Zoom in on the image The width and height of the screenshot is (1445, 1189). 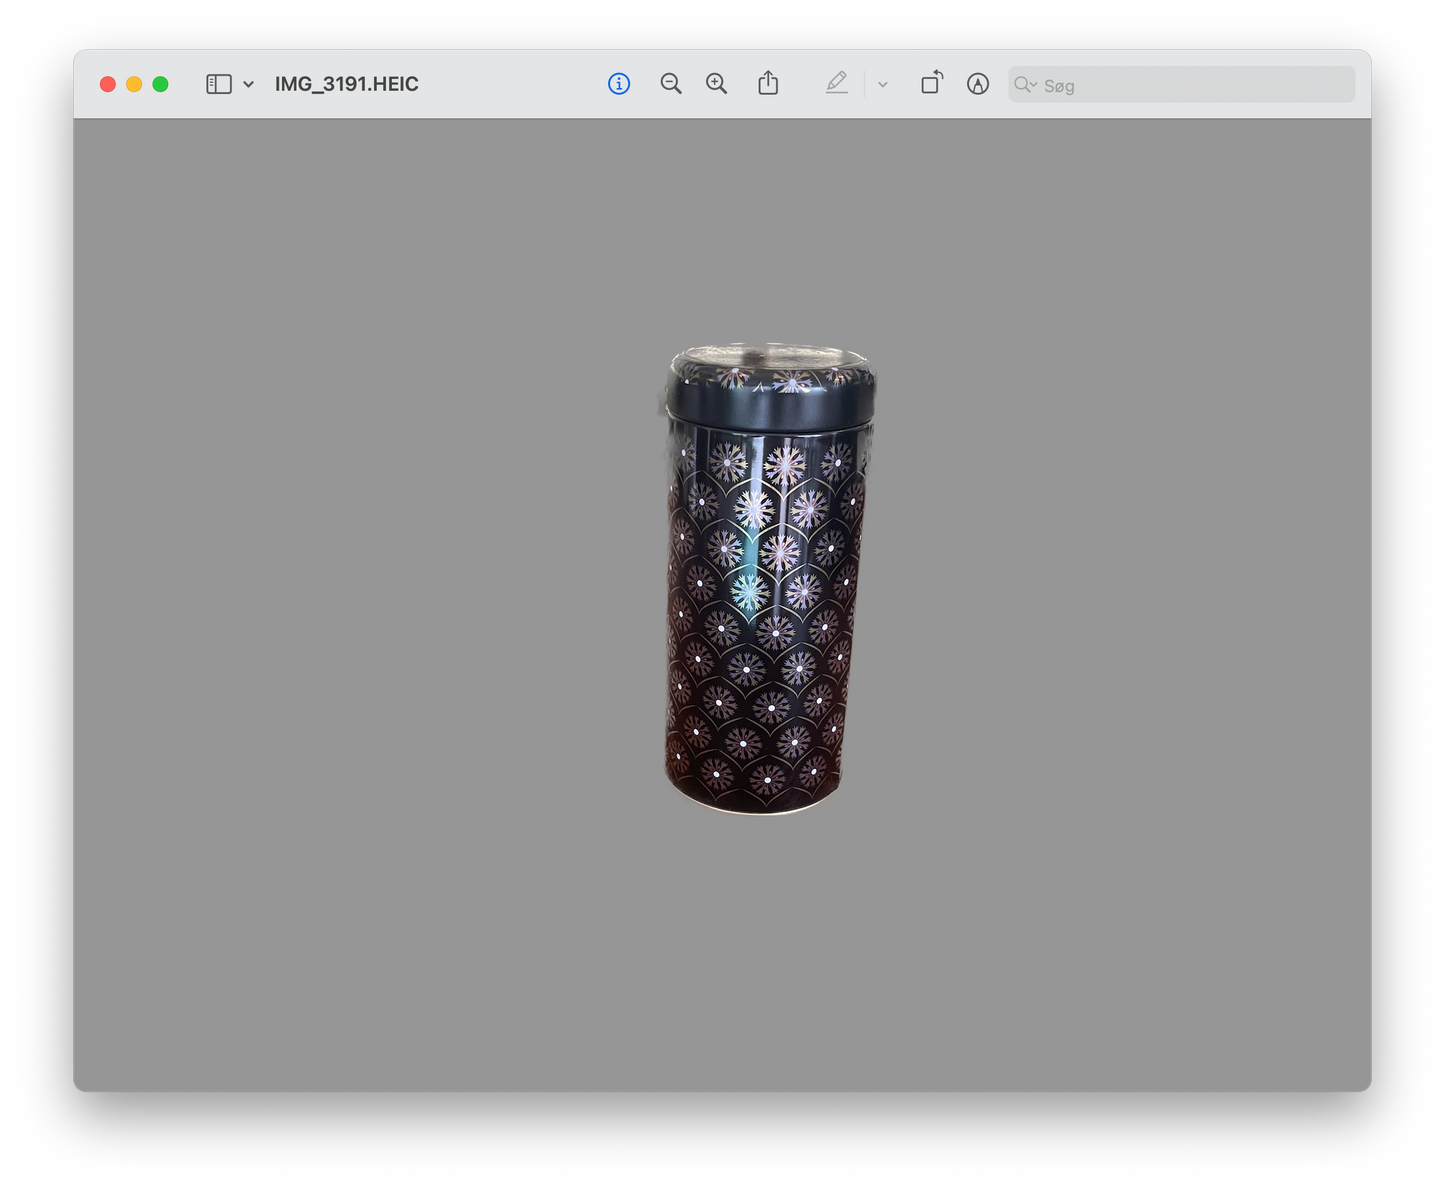click(717, 84)
